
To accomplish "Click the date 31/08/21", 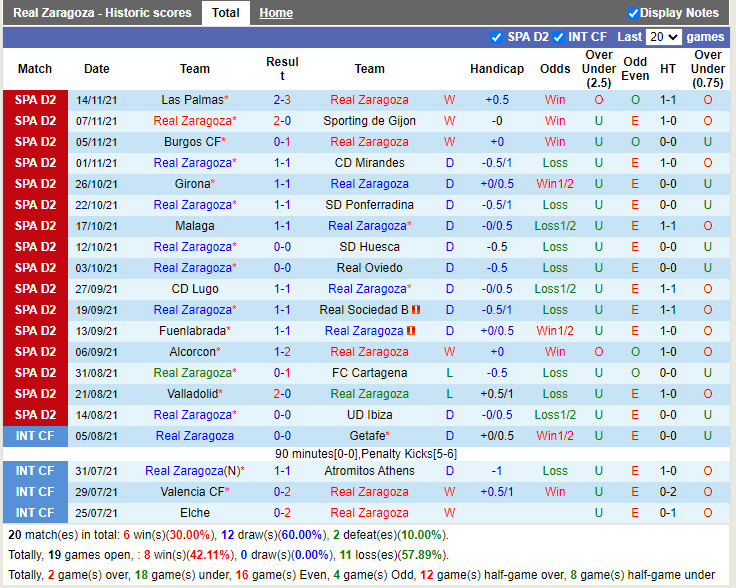I will (96, 373).
